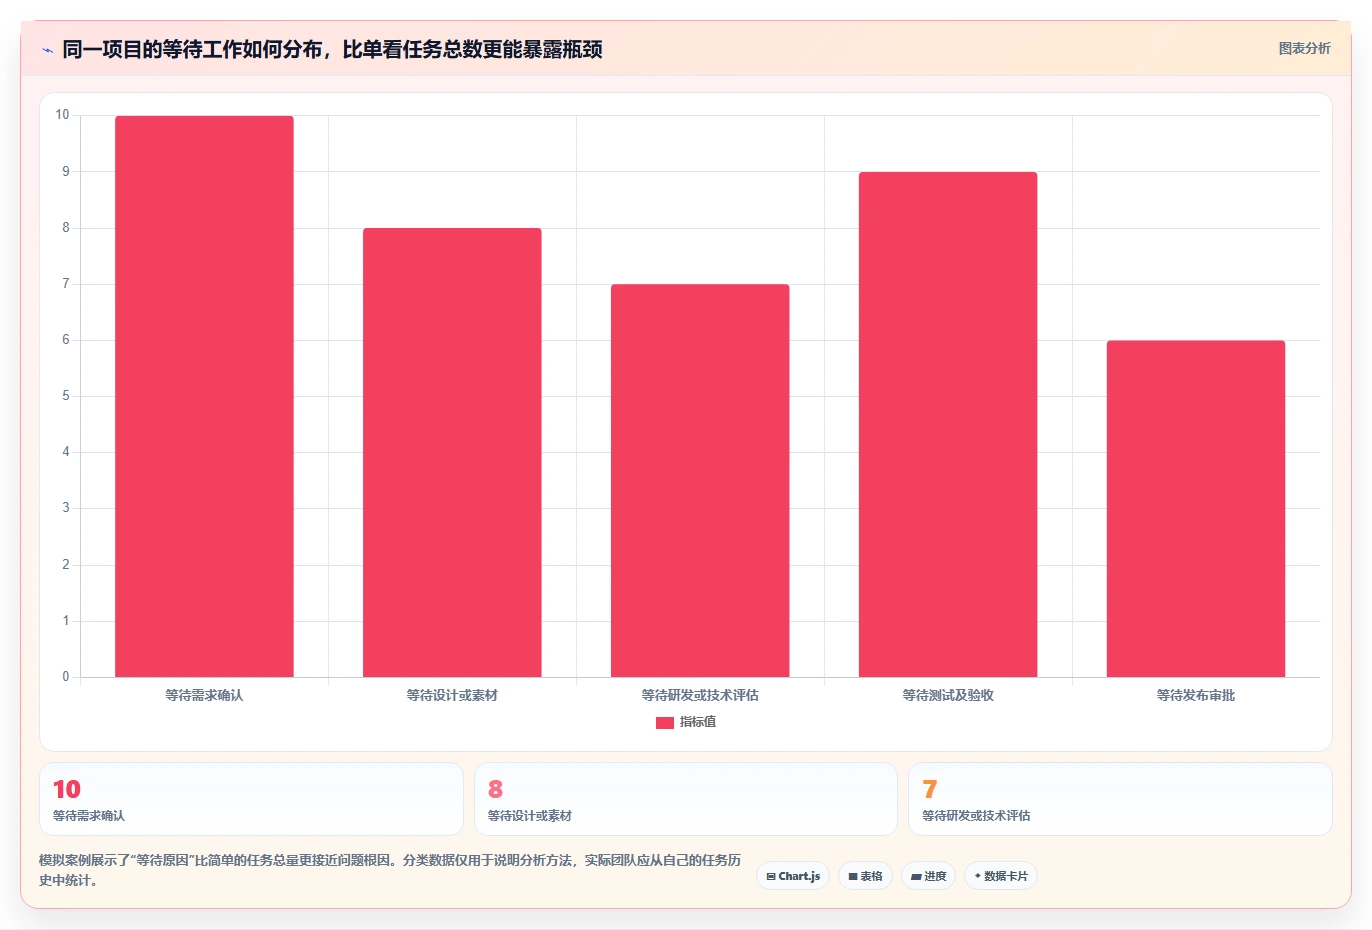Click the 数据卡片 tag

click(1001, 876)
